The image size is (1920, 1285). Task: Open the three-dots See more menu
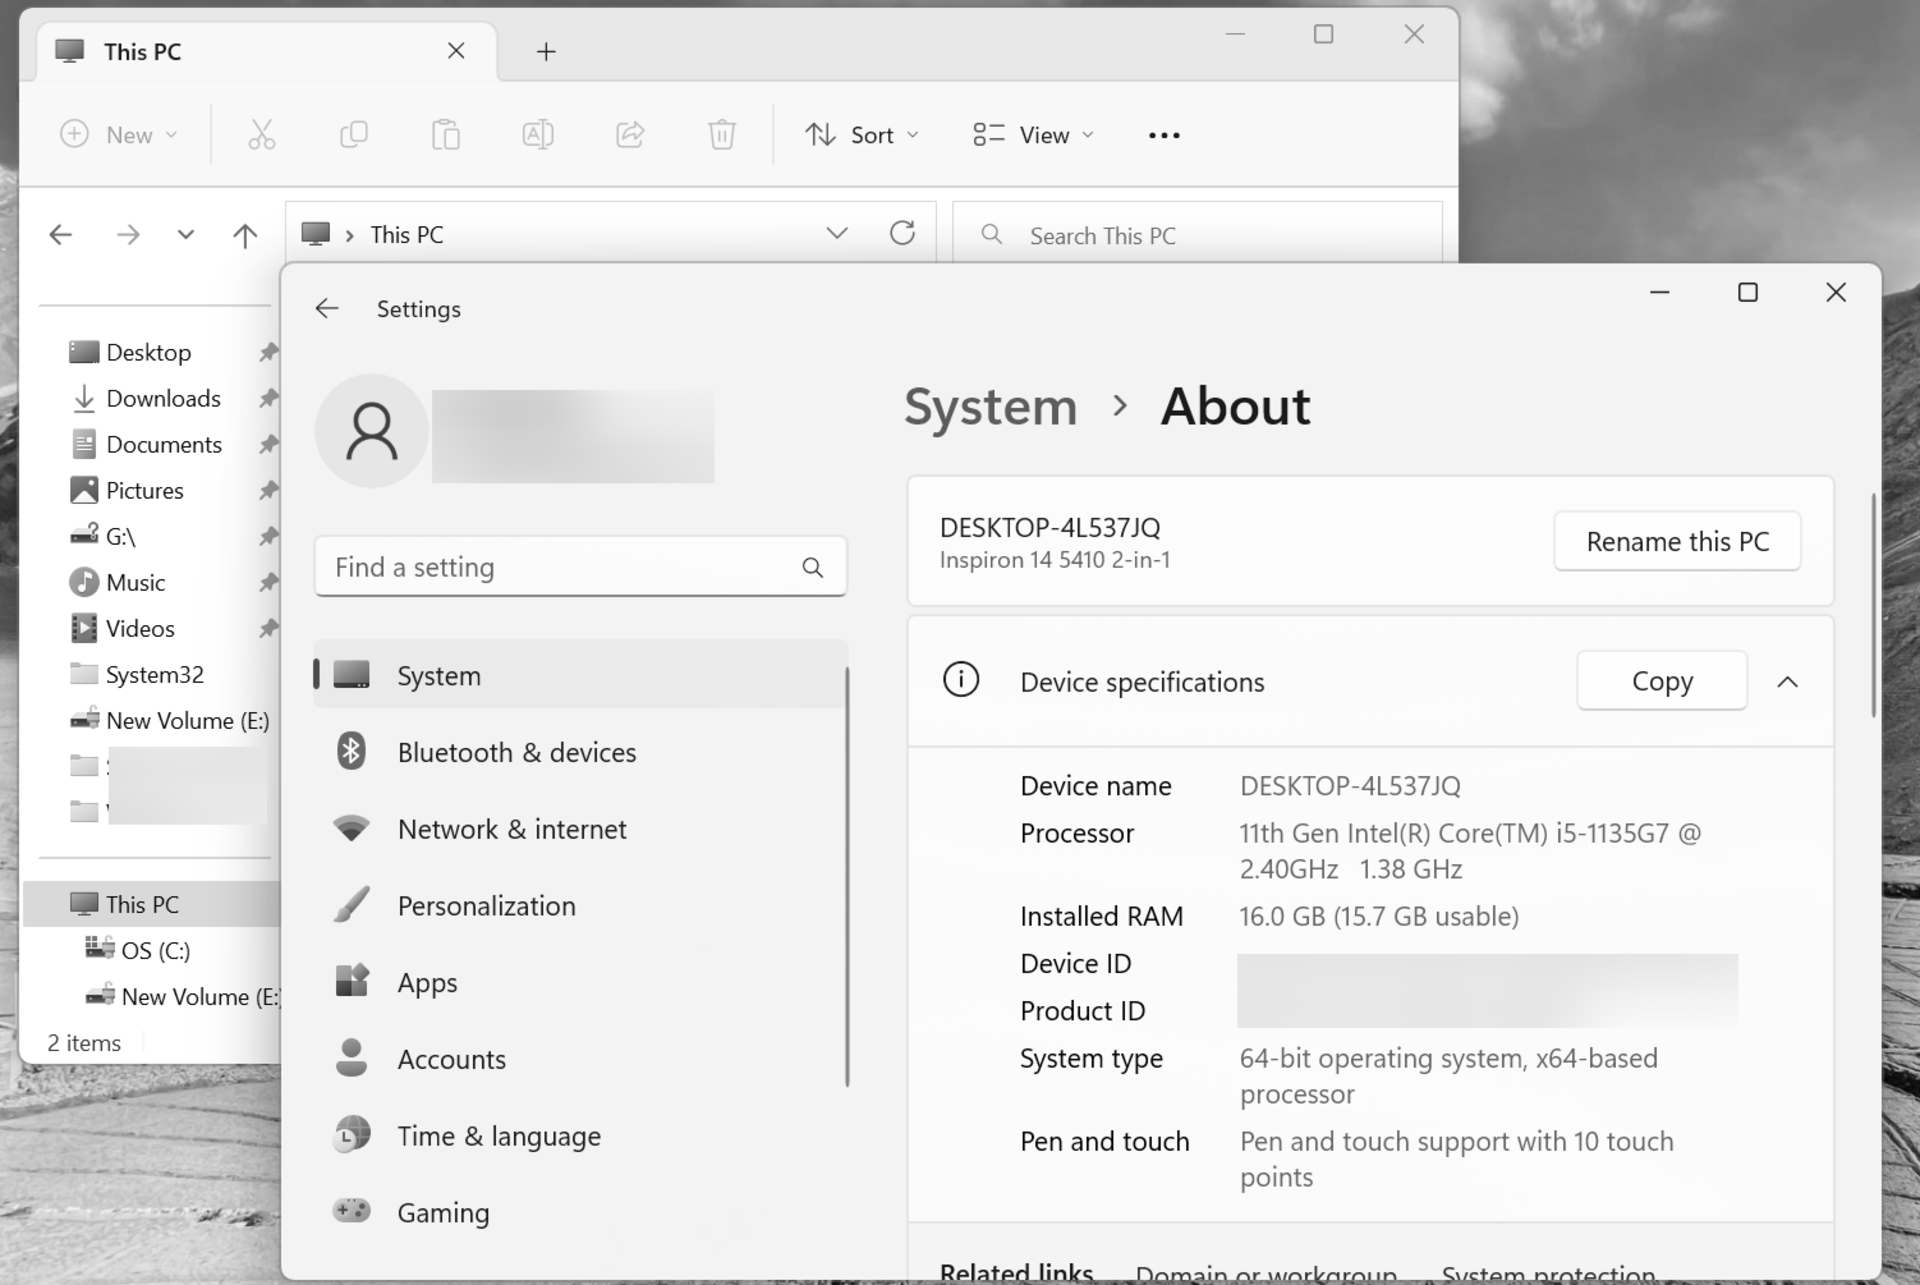coord(1163,135)
